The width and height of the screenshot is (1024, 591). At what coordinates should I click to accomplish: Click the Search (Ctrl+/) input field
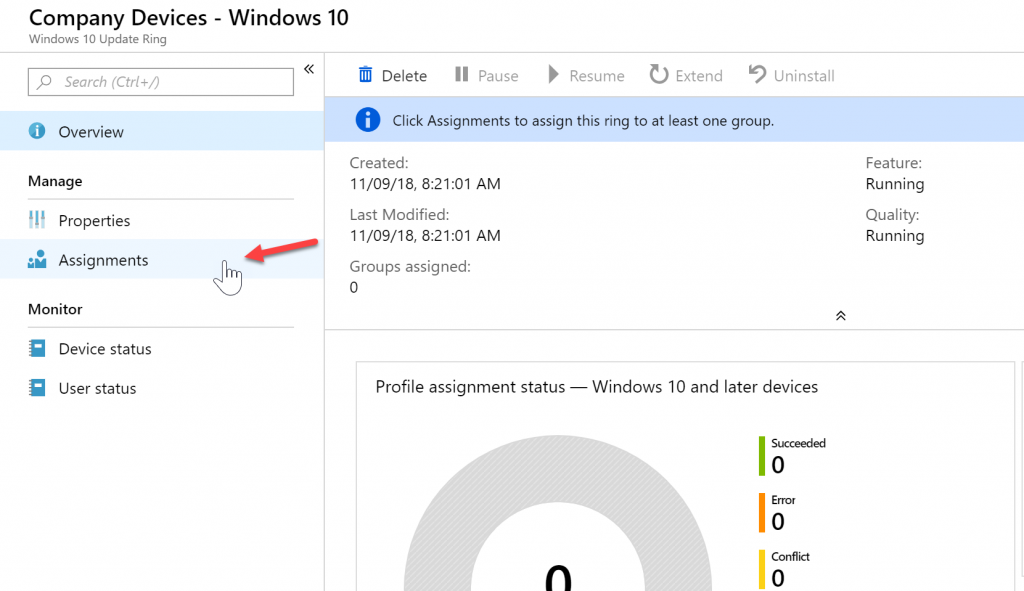point(161,82)
